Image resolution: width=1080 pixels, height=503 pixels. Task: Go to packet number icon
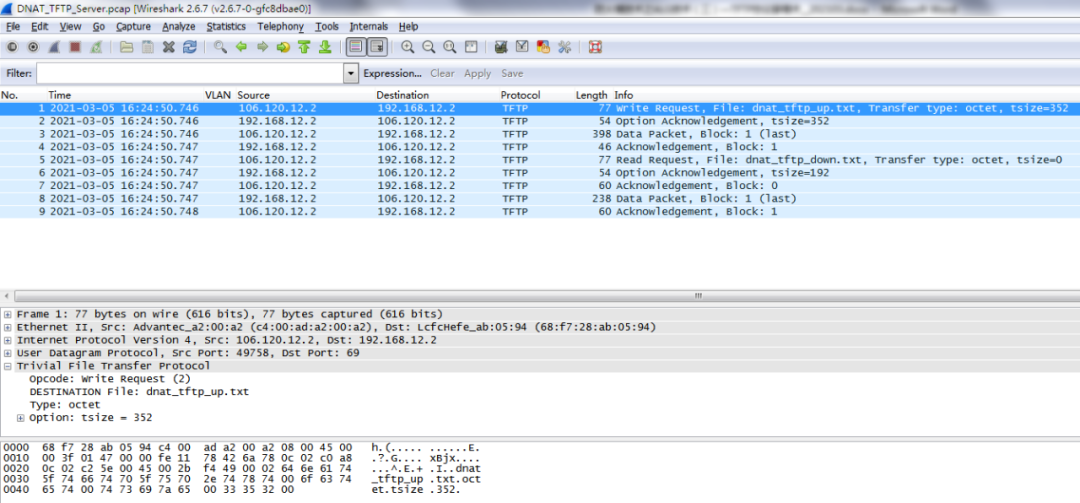coord(283,47)
